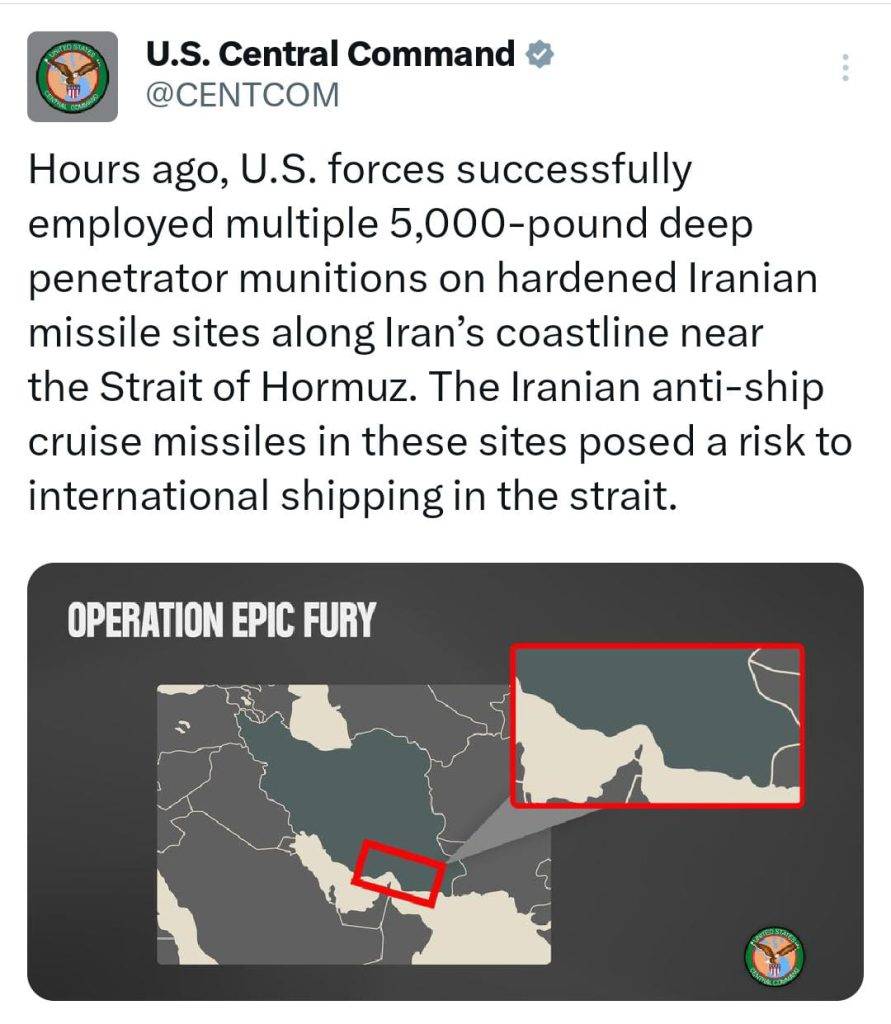This screenshot has width=891, height=1024.
Task: Click the @CENTCOM handle
Action: (x=243, y=95)
